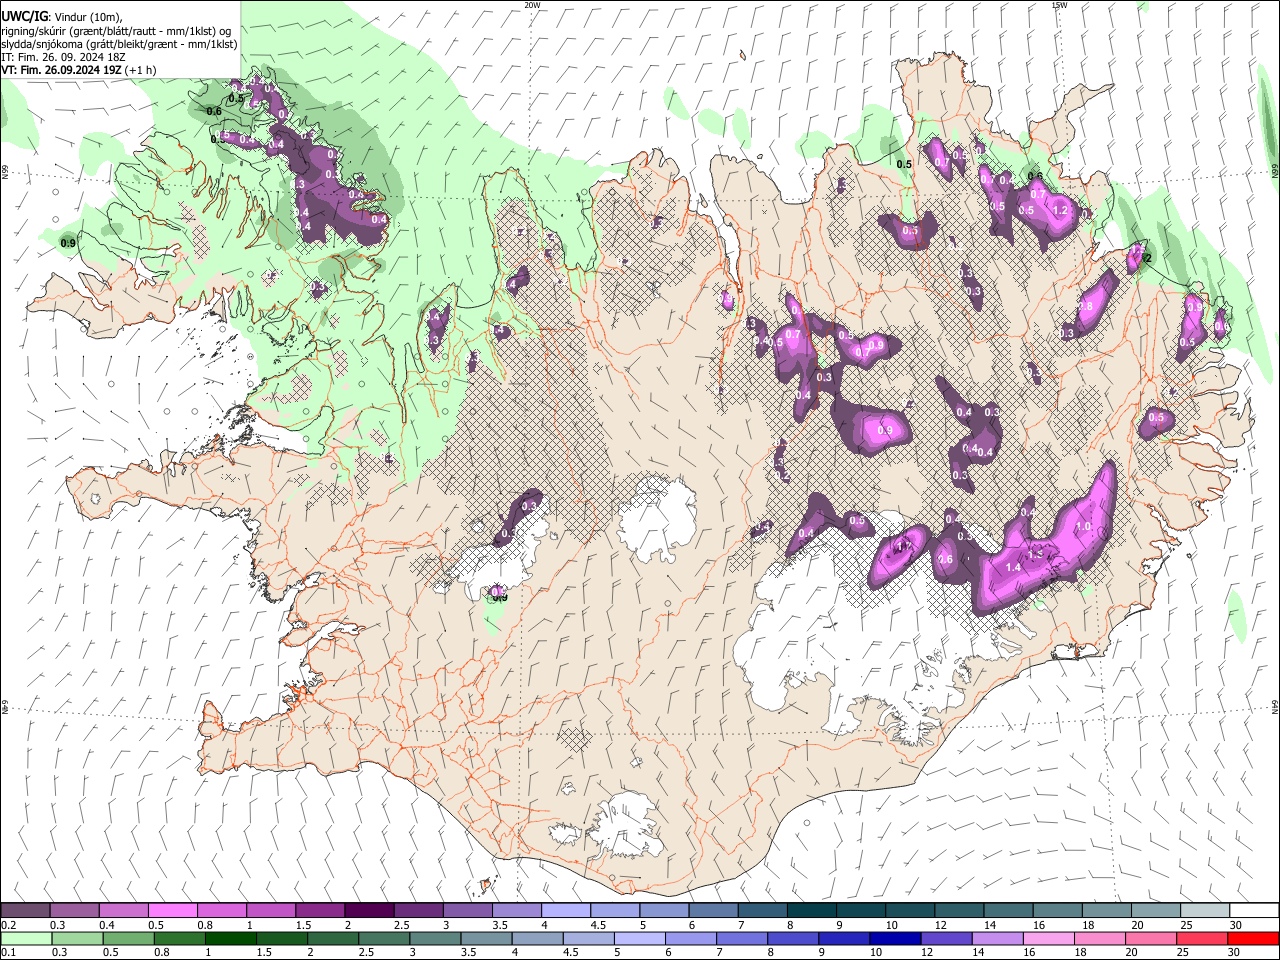Click the dark teal 8–9 snow legend swatch
The image size is (1280, 960).
(x=810, y=911)
